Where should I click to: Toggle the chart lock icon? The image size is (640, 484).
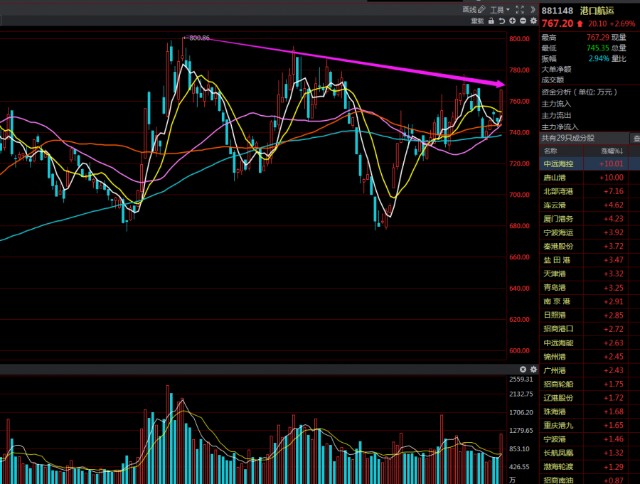491,21
